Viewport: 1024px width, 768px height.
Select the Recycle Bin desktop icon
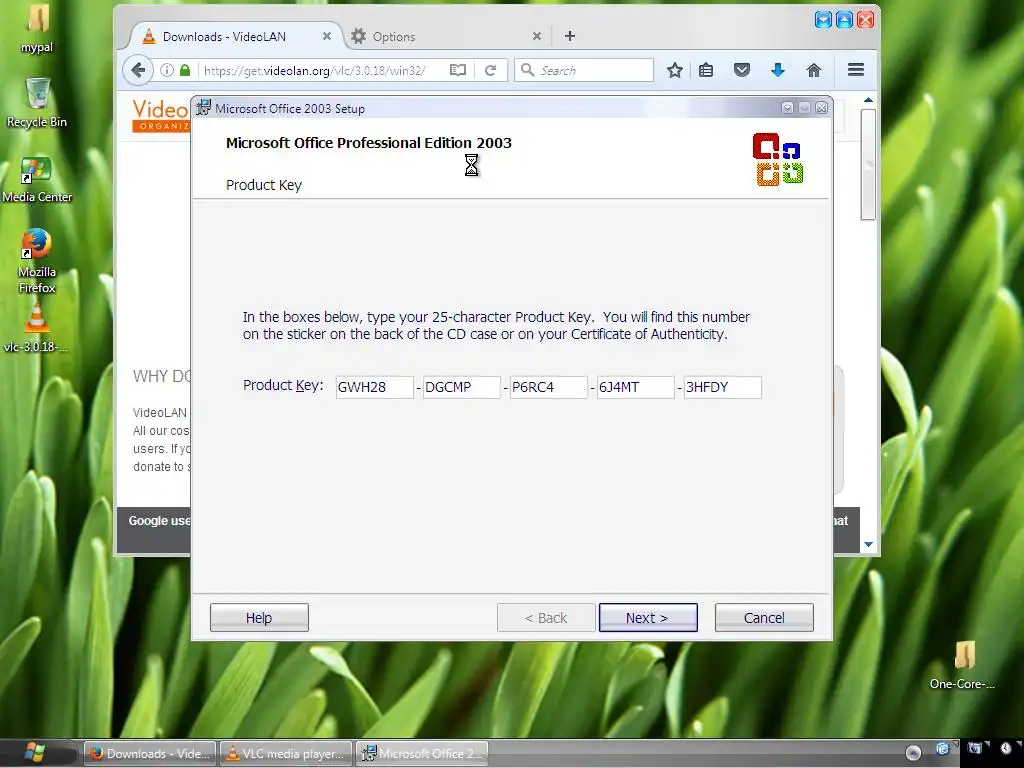[37, 103]
